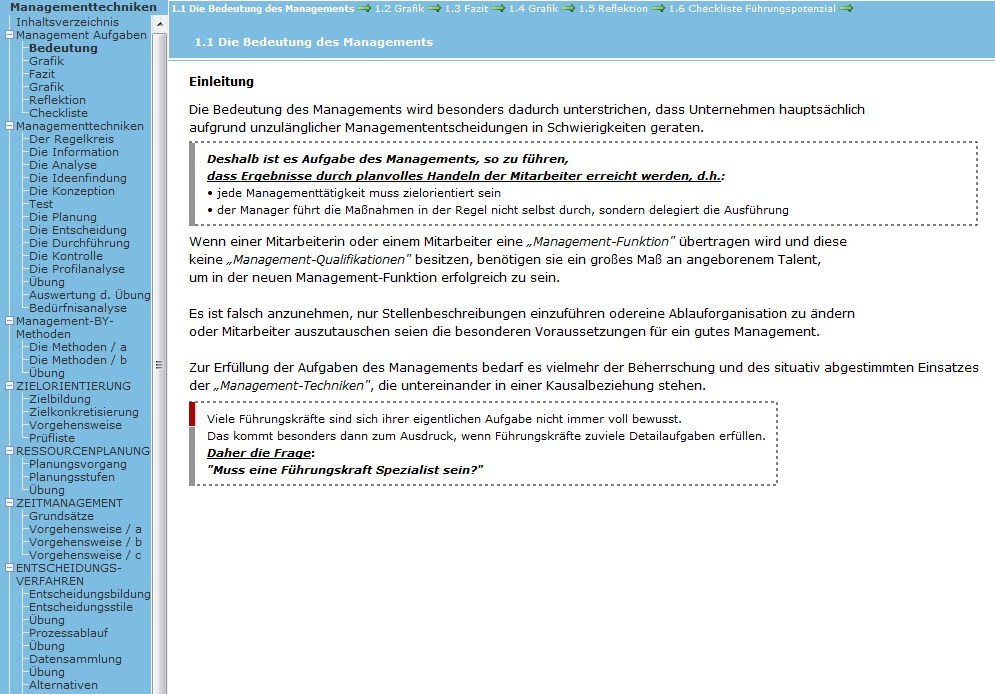This screenshot has height=694, width=995.
Task: Click the sidebar scrollbar thumb
Action: tap(160, 364)
